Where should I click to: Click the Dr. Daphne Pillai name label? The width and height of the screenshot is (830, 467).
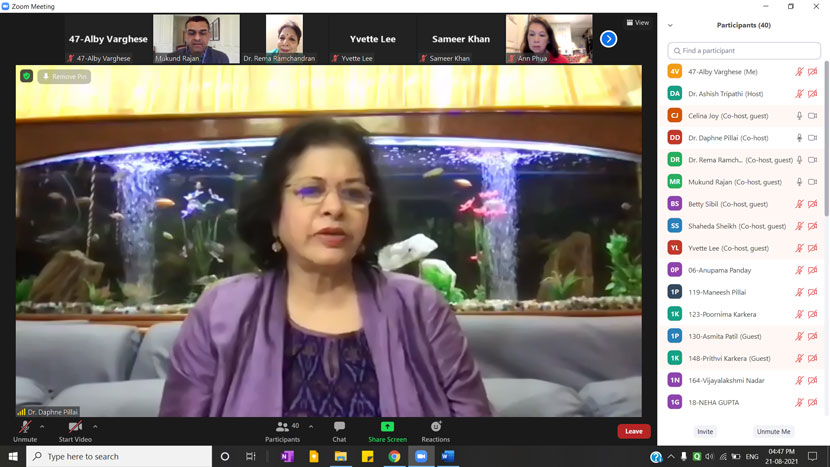click(52, 412)
